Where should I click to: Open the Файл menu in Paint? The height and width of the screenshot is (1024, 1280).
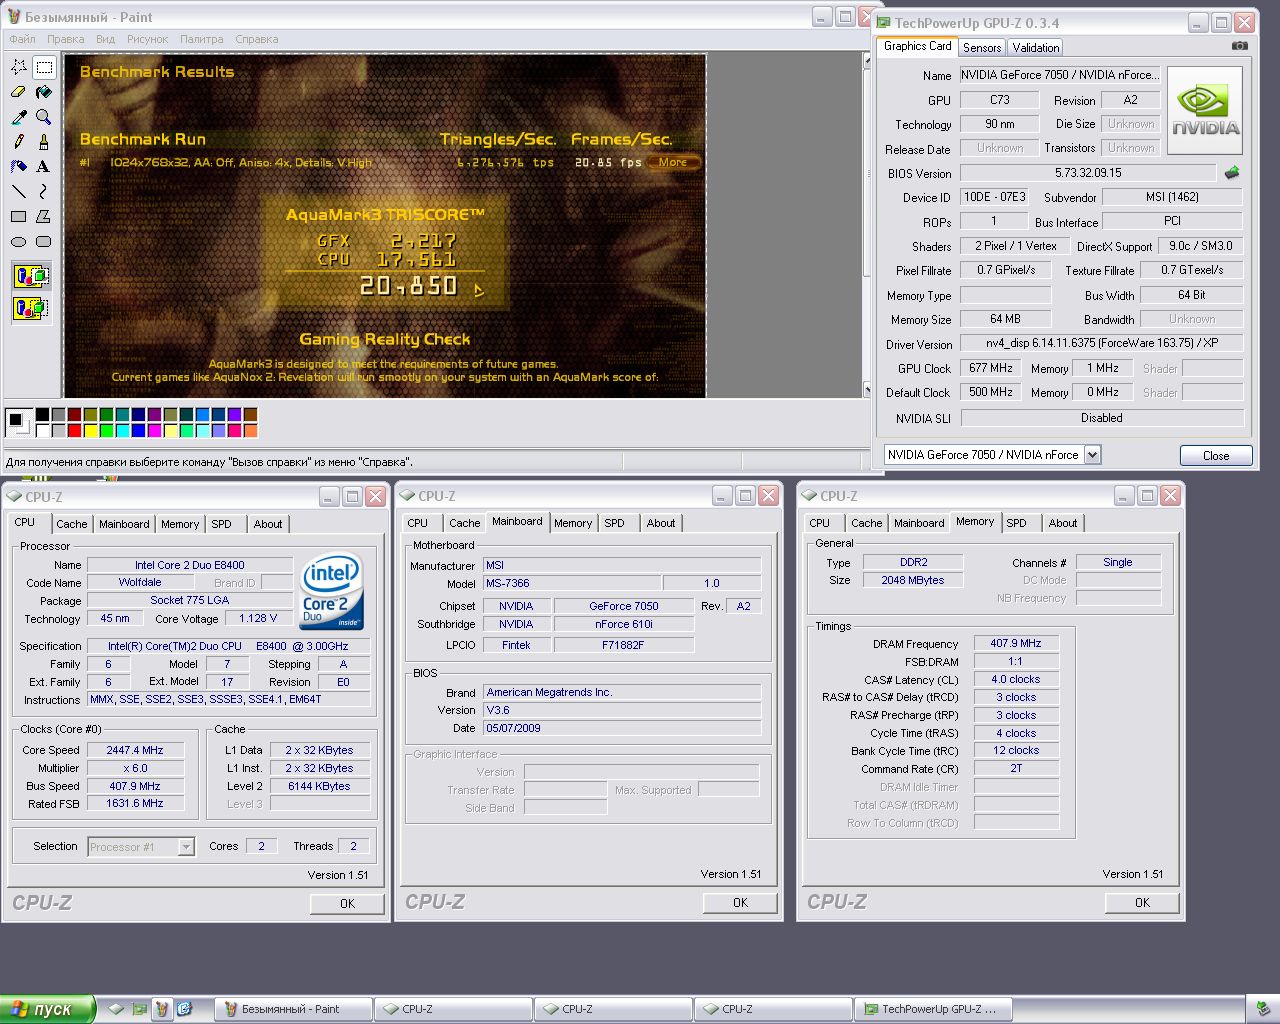(x=22, y=39)
